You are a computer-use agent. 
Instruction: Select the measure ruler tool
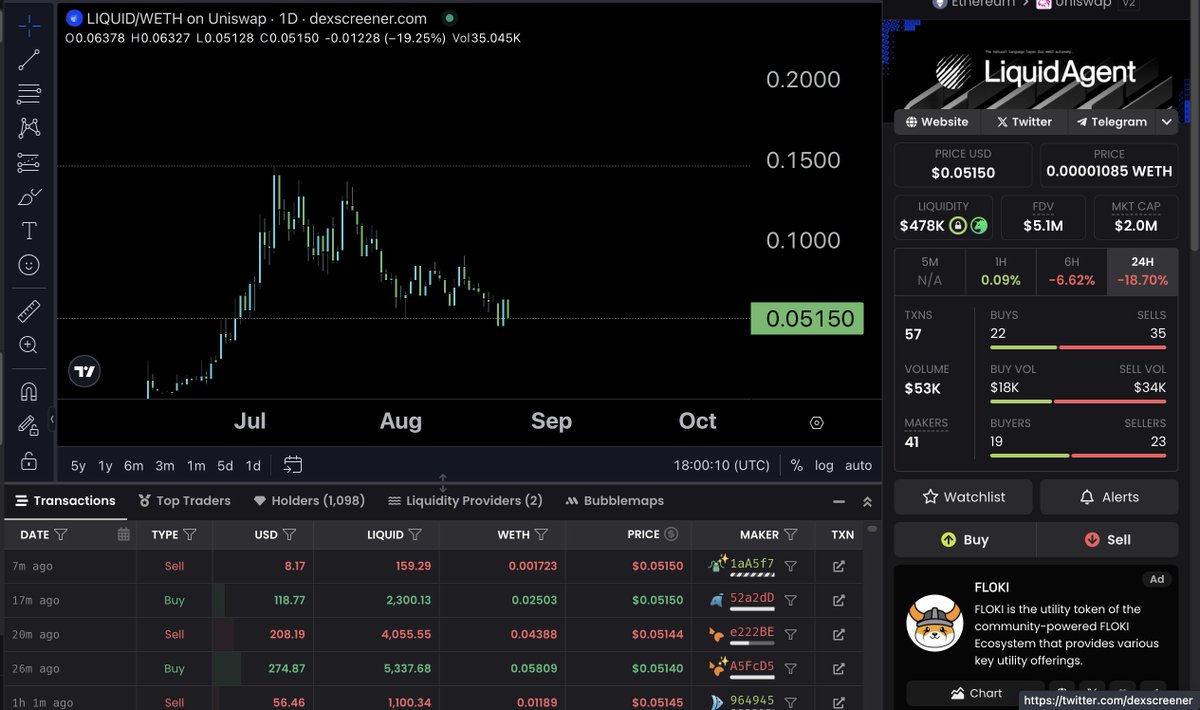point(28,310)
